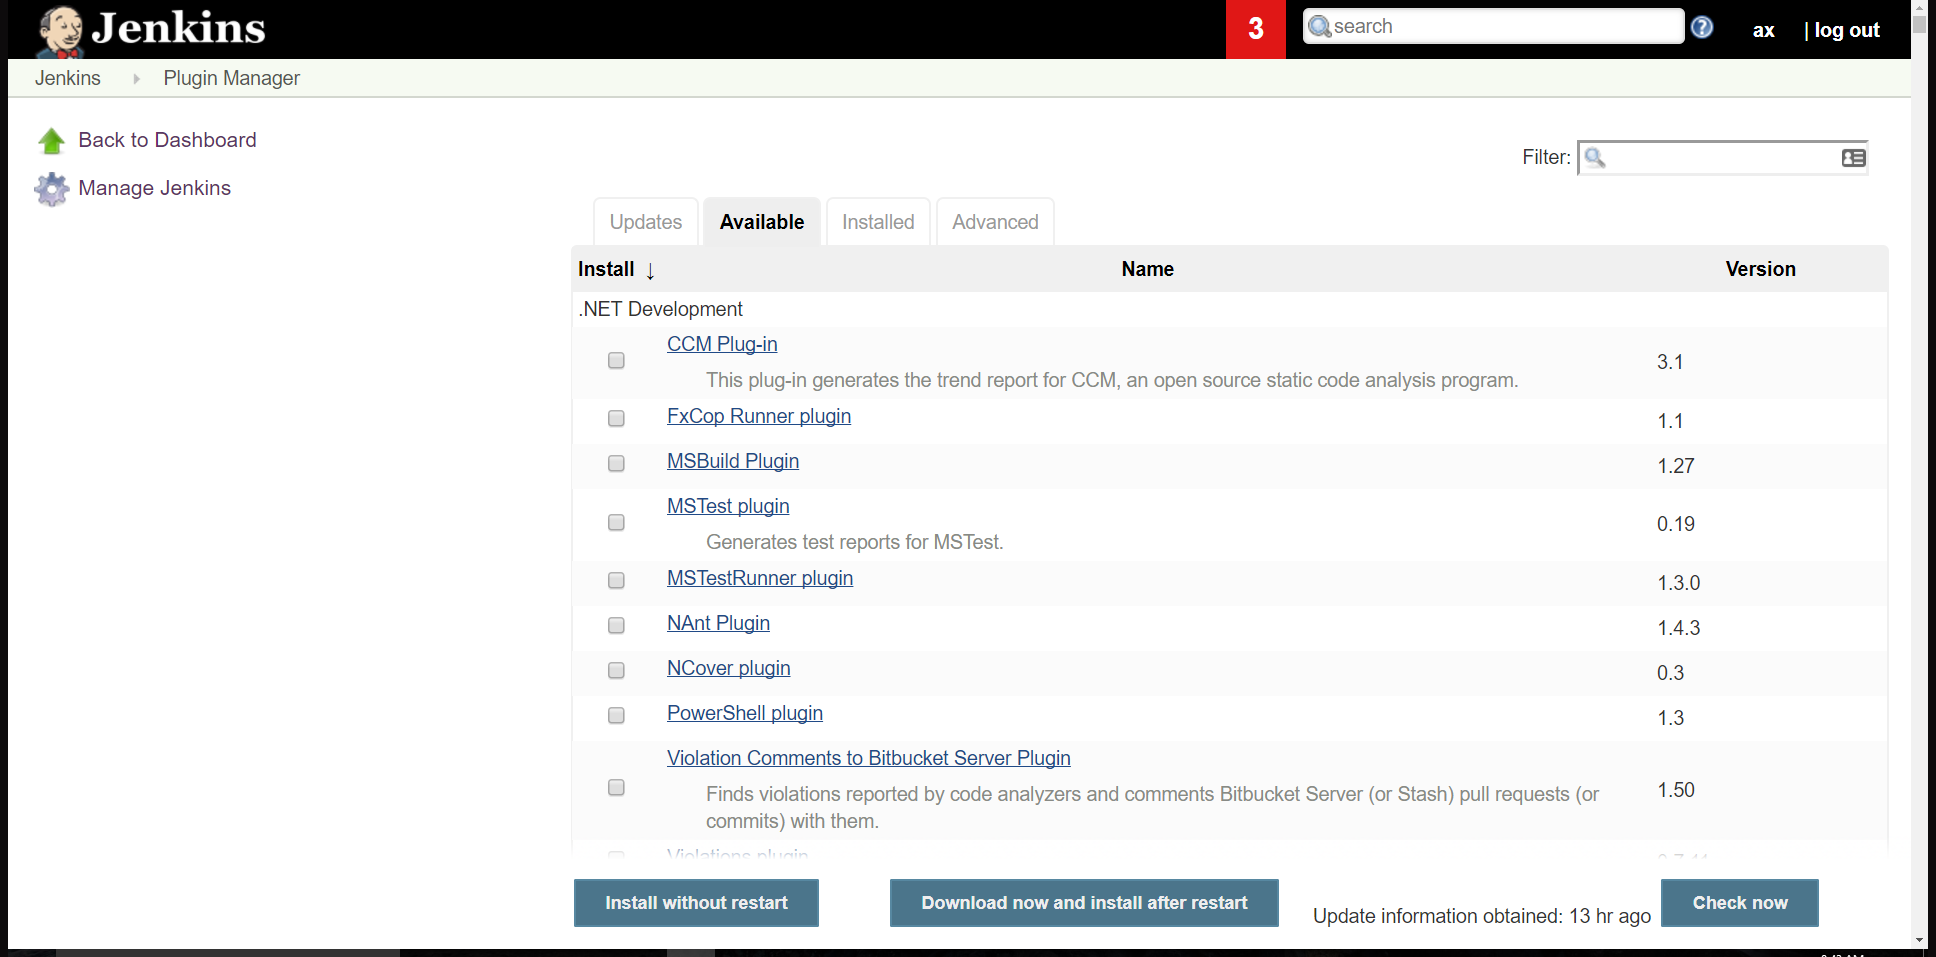The width and height of the screenshot is (1936, 957).
Task: Click the Manage Jenkins gear icon
Action: 51,188
